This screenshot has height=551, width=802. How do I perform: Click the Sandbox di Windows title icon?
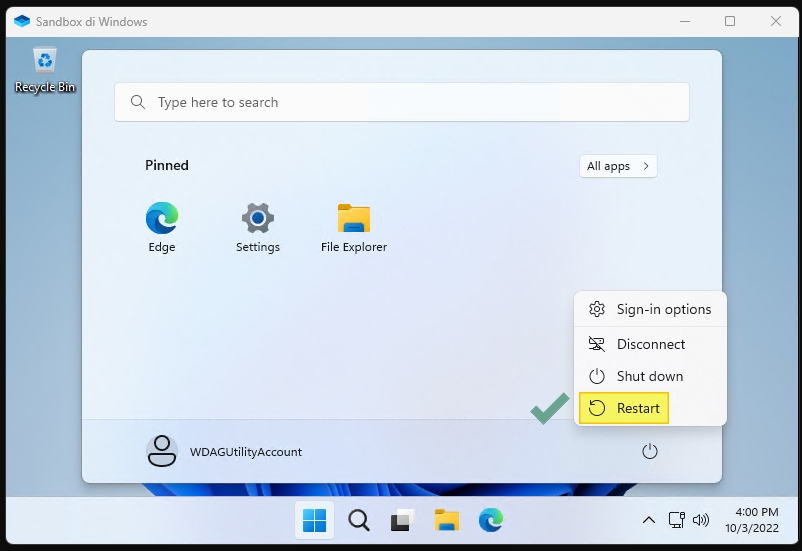[x=22, y=21]
